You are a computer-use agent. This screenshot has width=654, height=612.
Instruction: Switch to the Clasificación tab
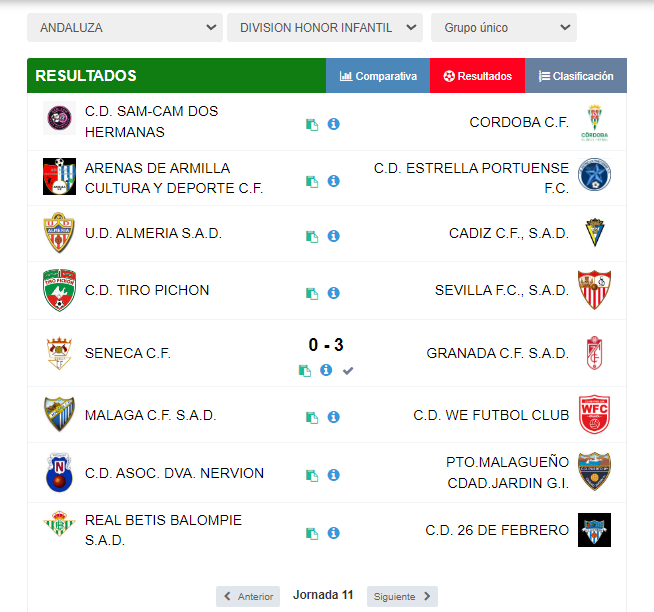[576, 76]
